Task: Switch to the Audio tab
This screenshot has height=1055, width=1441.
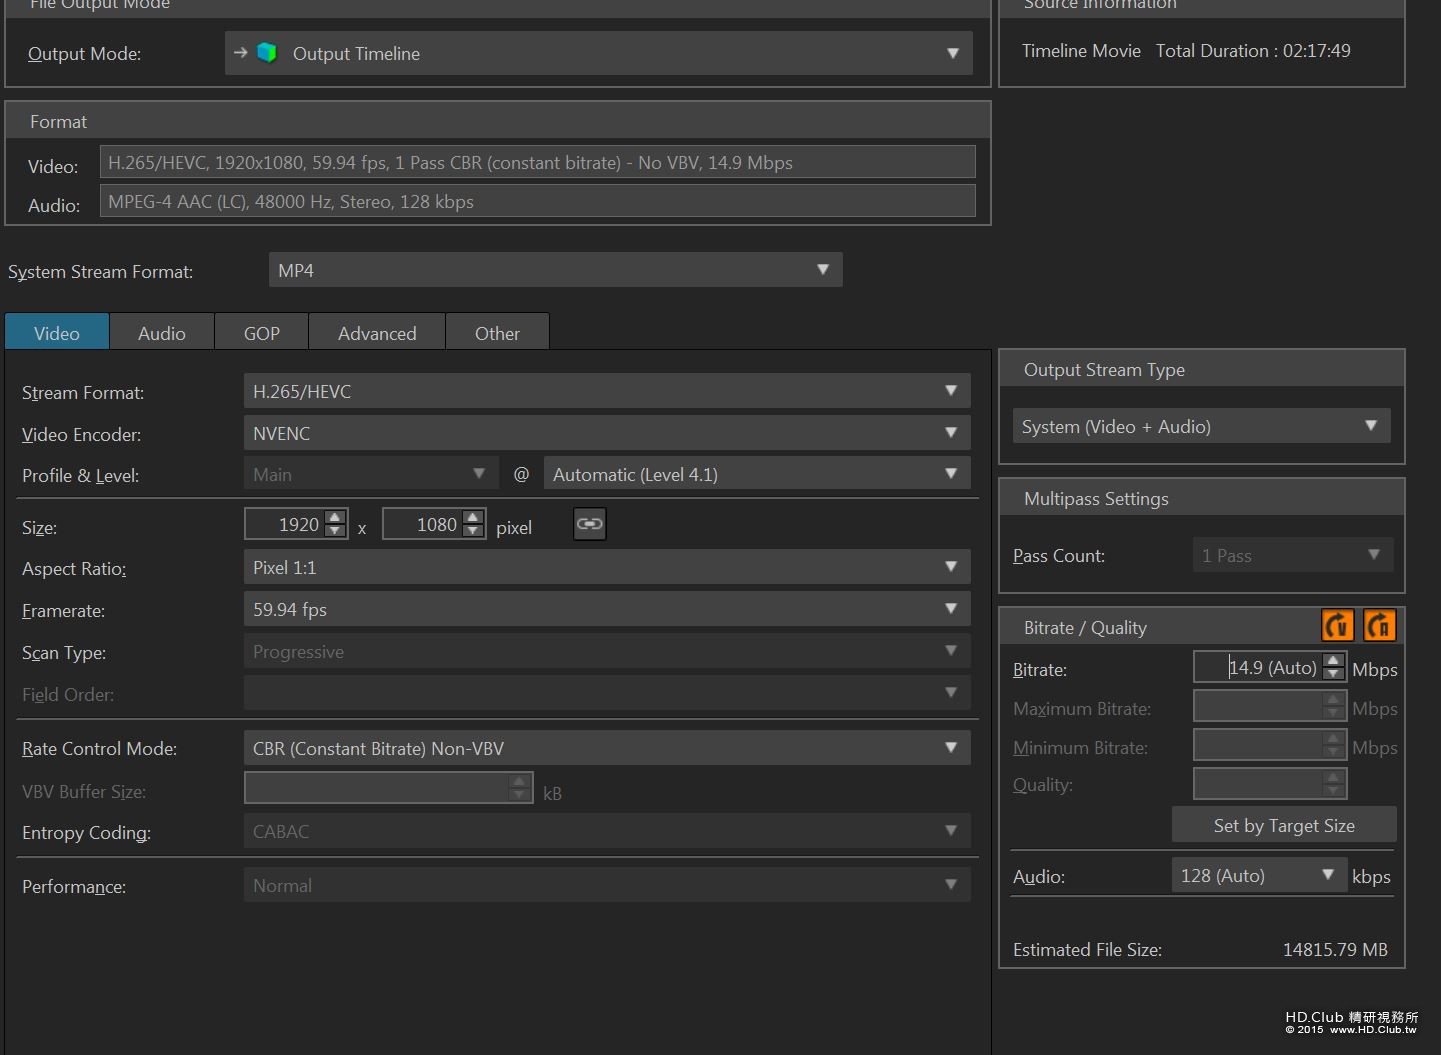Action: point(162,333)
